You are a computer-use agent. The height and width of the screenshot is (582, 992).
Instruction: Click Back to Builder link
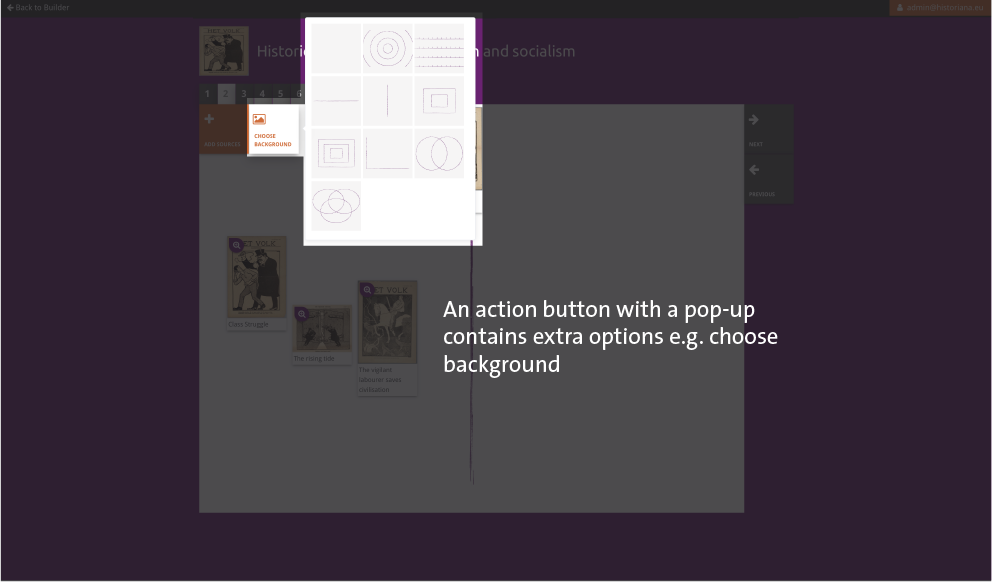click(38, 7)
